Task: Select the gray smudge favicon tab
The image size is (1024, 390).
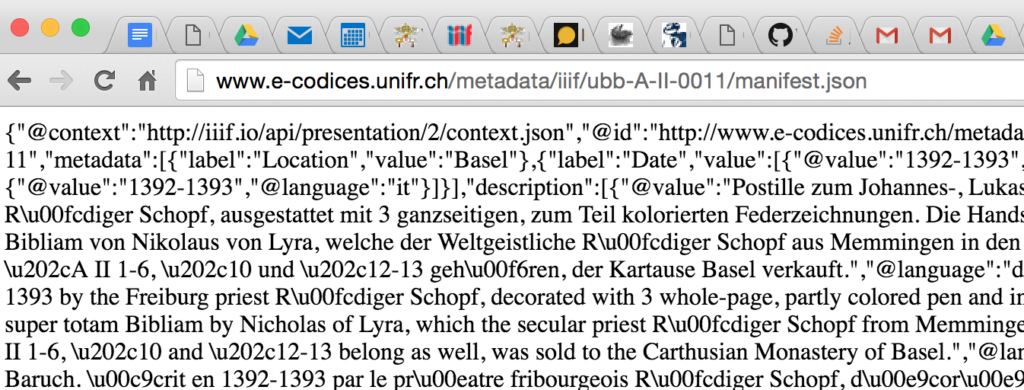Action: 620,35
